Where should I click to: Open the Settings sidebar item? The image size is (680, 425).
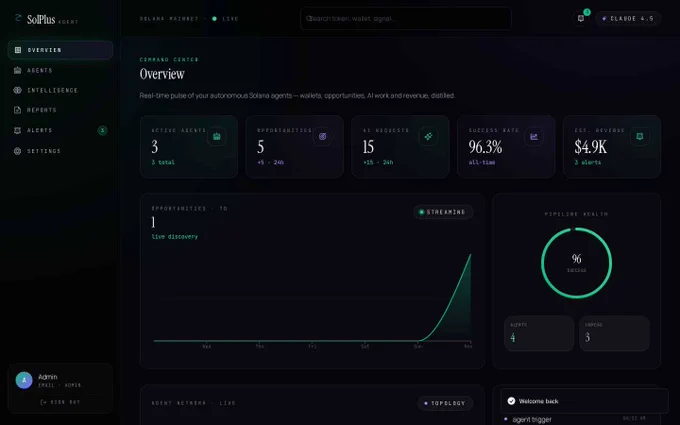coord(60,151)
